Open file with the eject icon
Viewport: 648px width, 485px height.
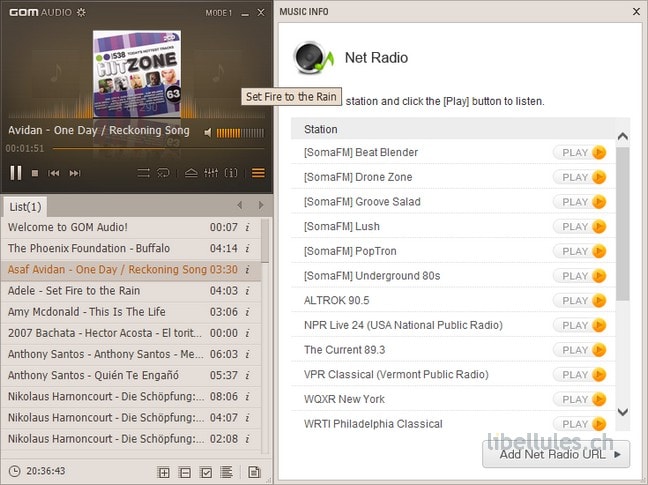click(191, 173)
